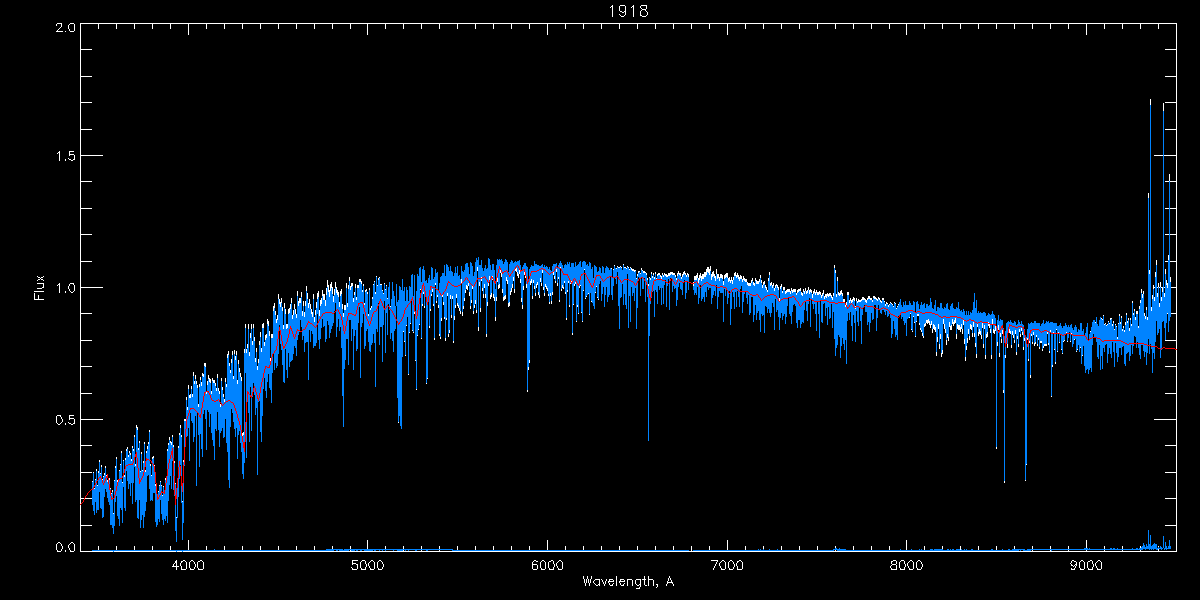Viewport: 1200px width, 600px height.
Task: Click the deep absorption line bottom near 6563 Å
Action: [648, 439]
